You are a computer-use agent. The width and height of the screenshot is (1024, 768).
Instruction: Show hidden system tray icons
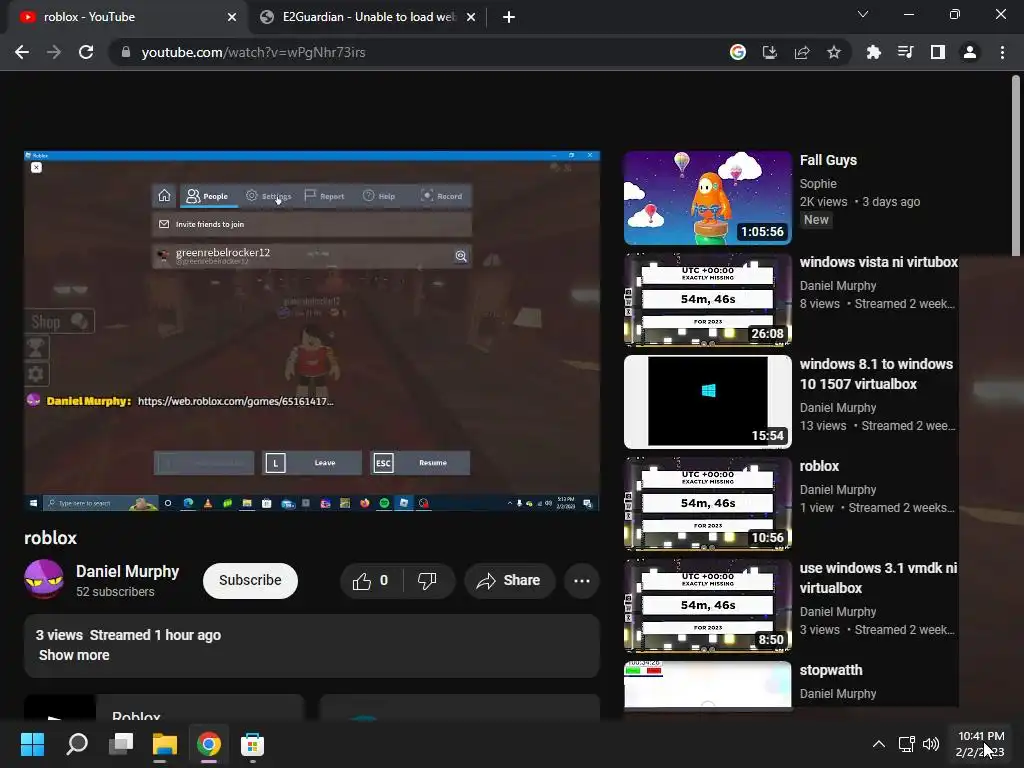coord(879,744)
